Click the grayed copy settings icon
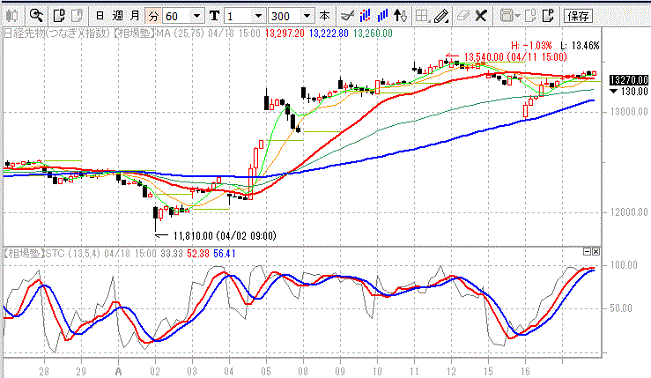The height and width of the screenshot is (378, 651). click(x=530, y=16)
